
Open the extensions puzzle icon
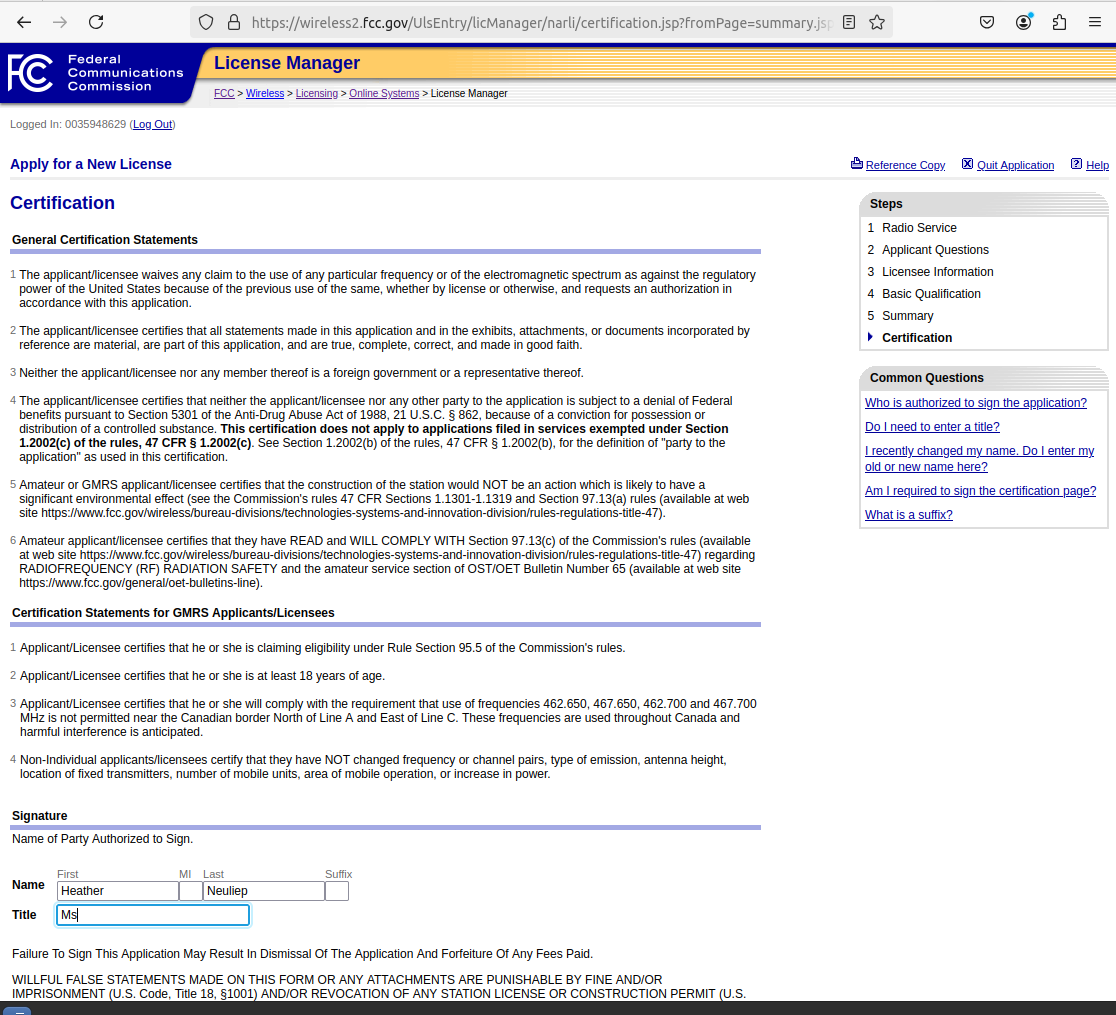tap(1059, 22)
